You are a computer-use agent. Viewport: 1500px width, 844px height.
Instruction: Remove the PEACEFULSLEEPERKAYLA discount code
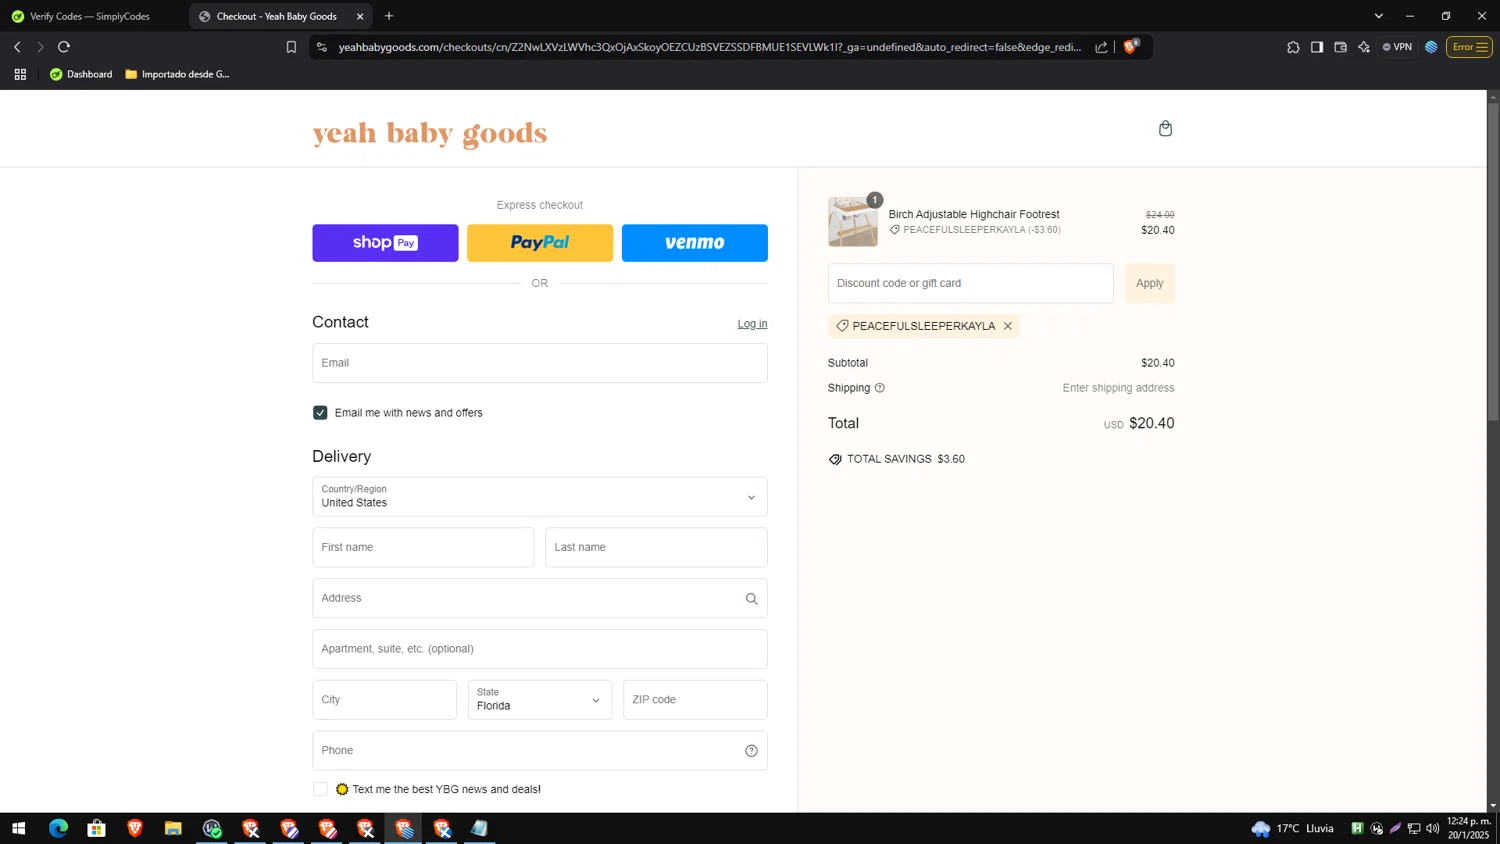click(x=1008, y=326)
